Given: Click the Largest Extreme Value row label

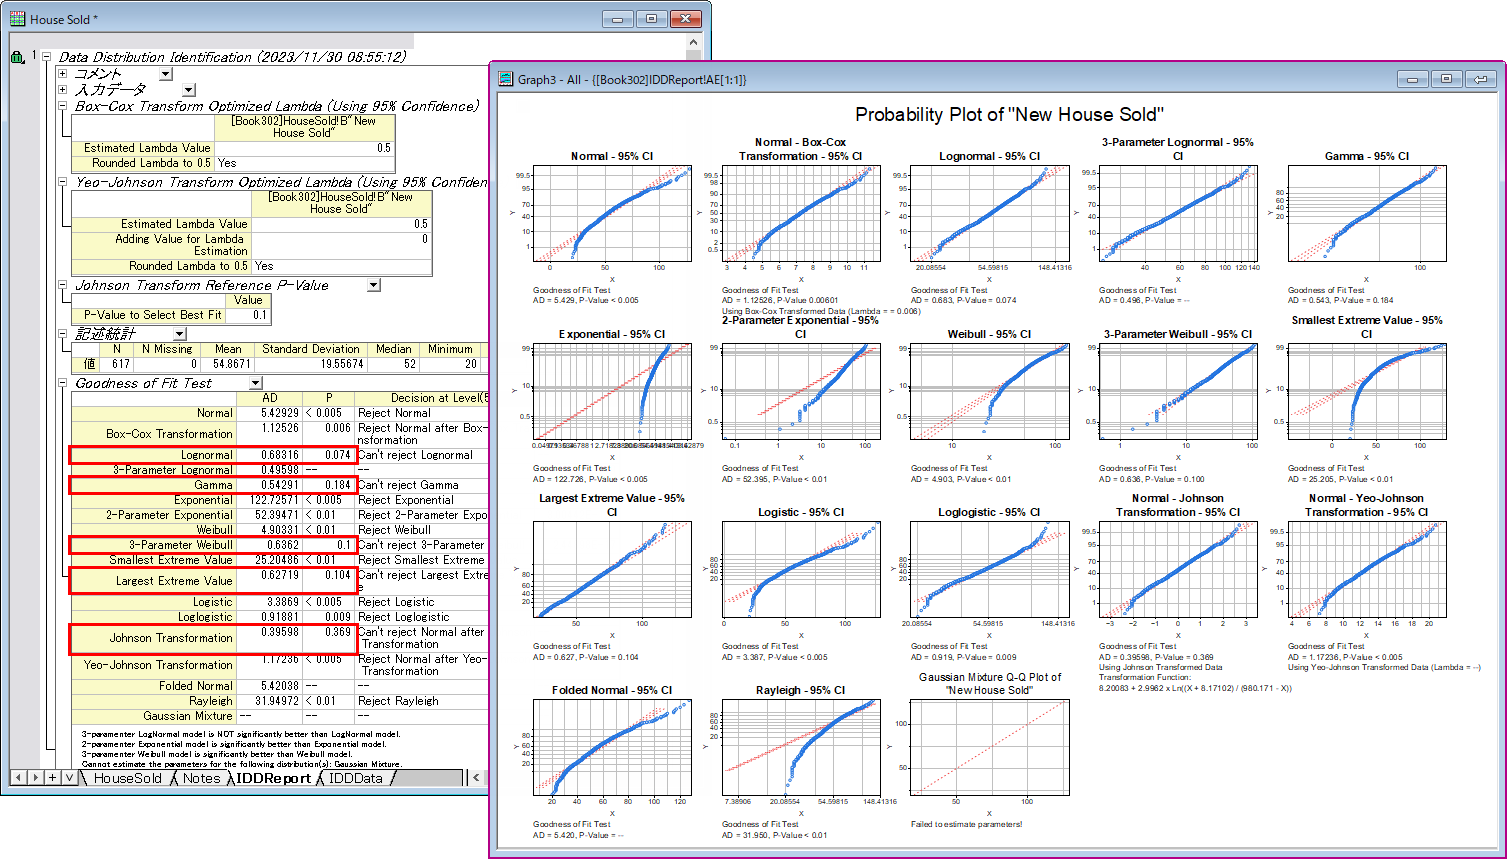Looking at the screenshot, I should click(153, 581).
